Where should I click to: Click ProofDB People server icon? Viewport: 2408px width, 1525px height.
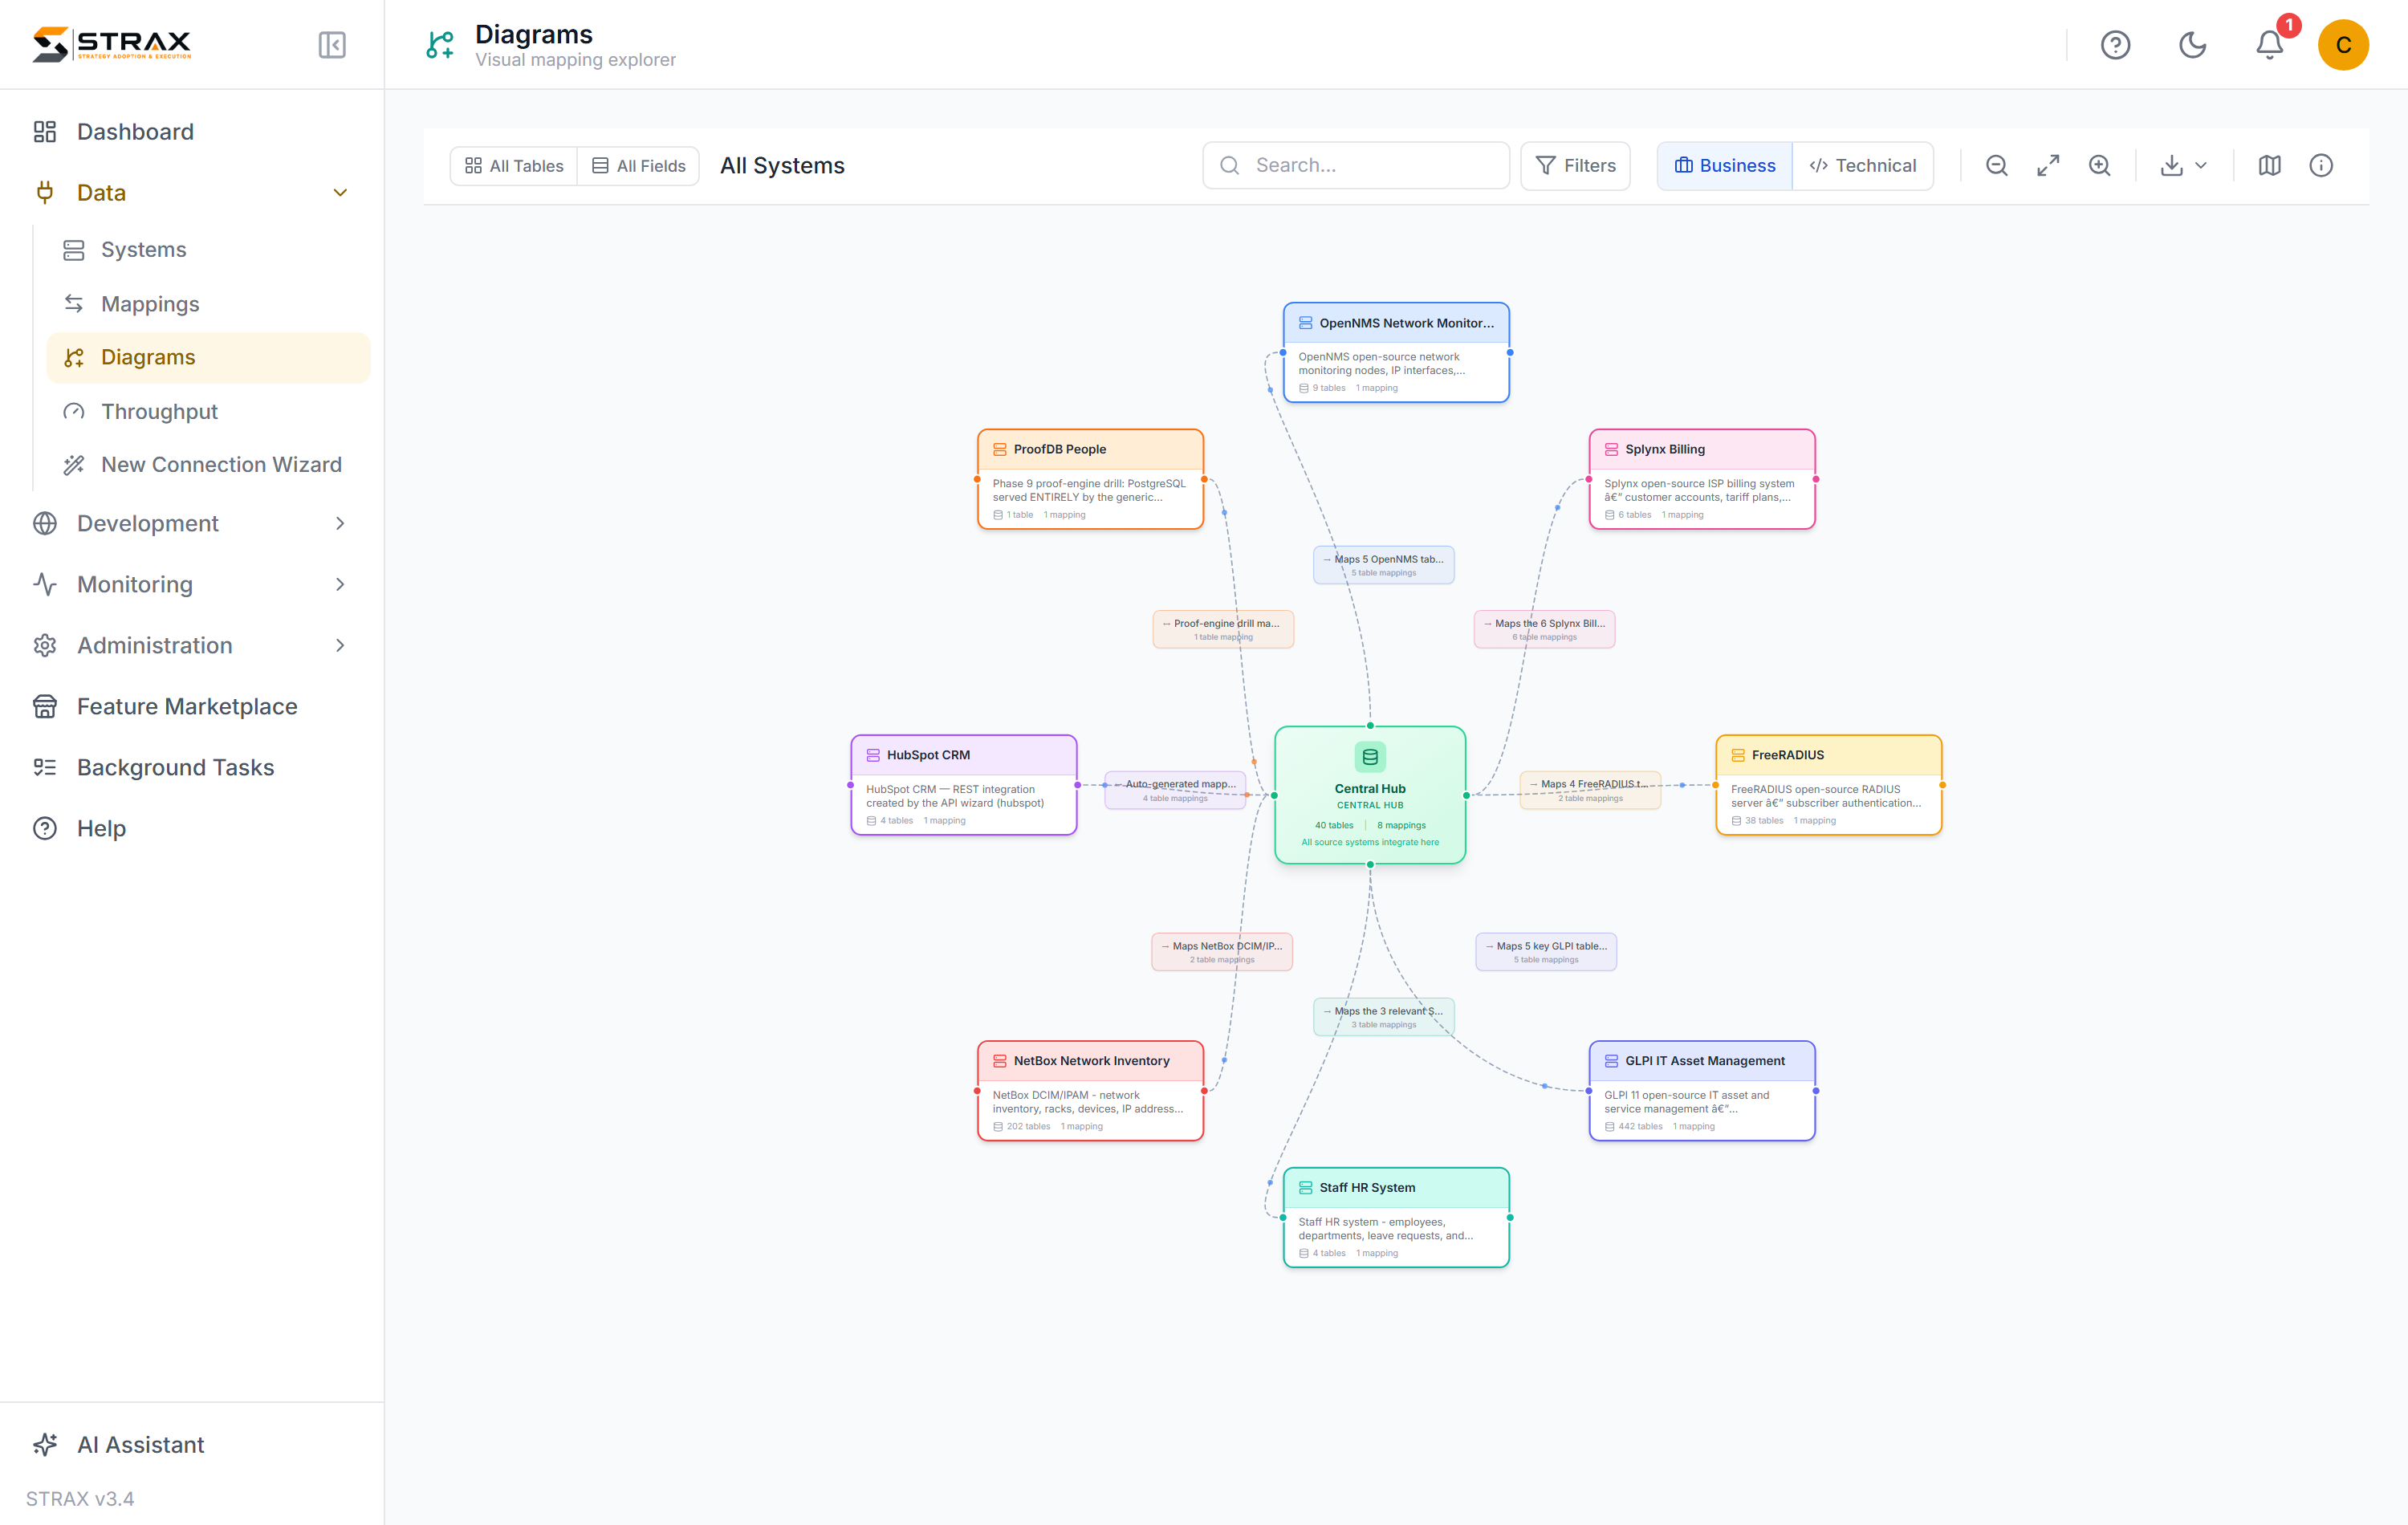tap(999, 450)
